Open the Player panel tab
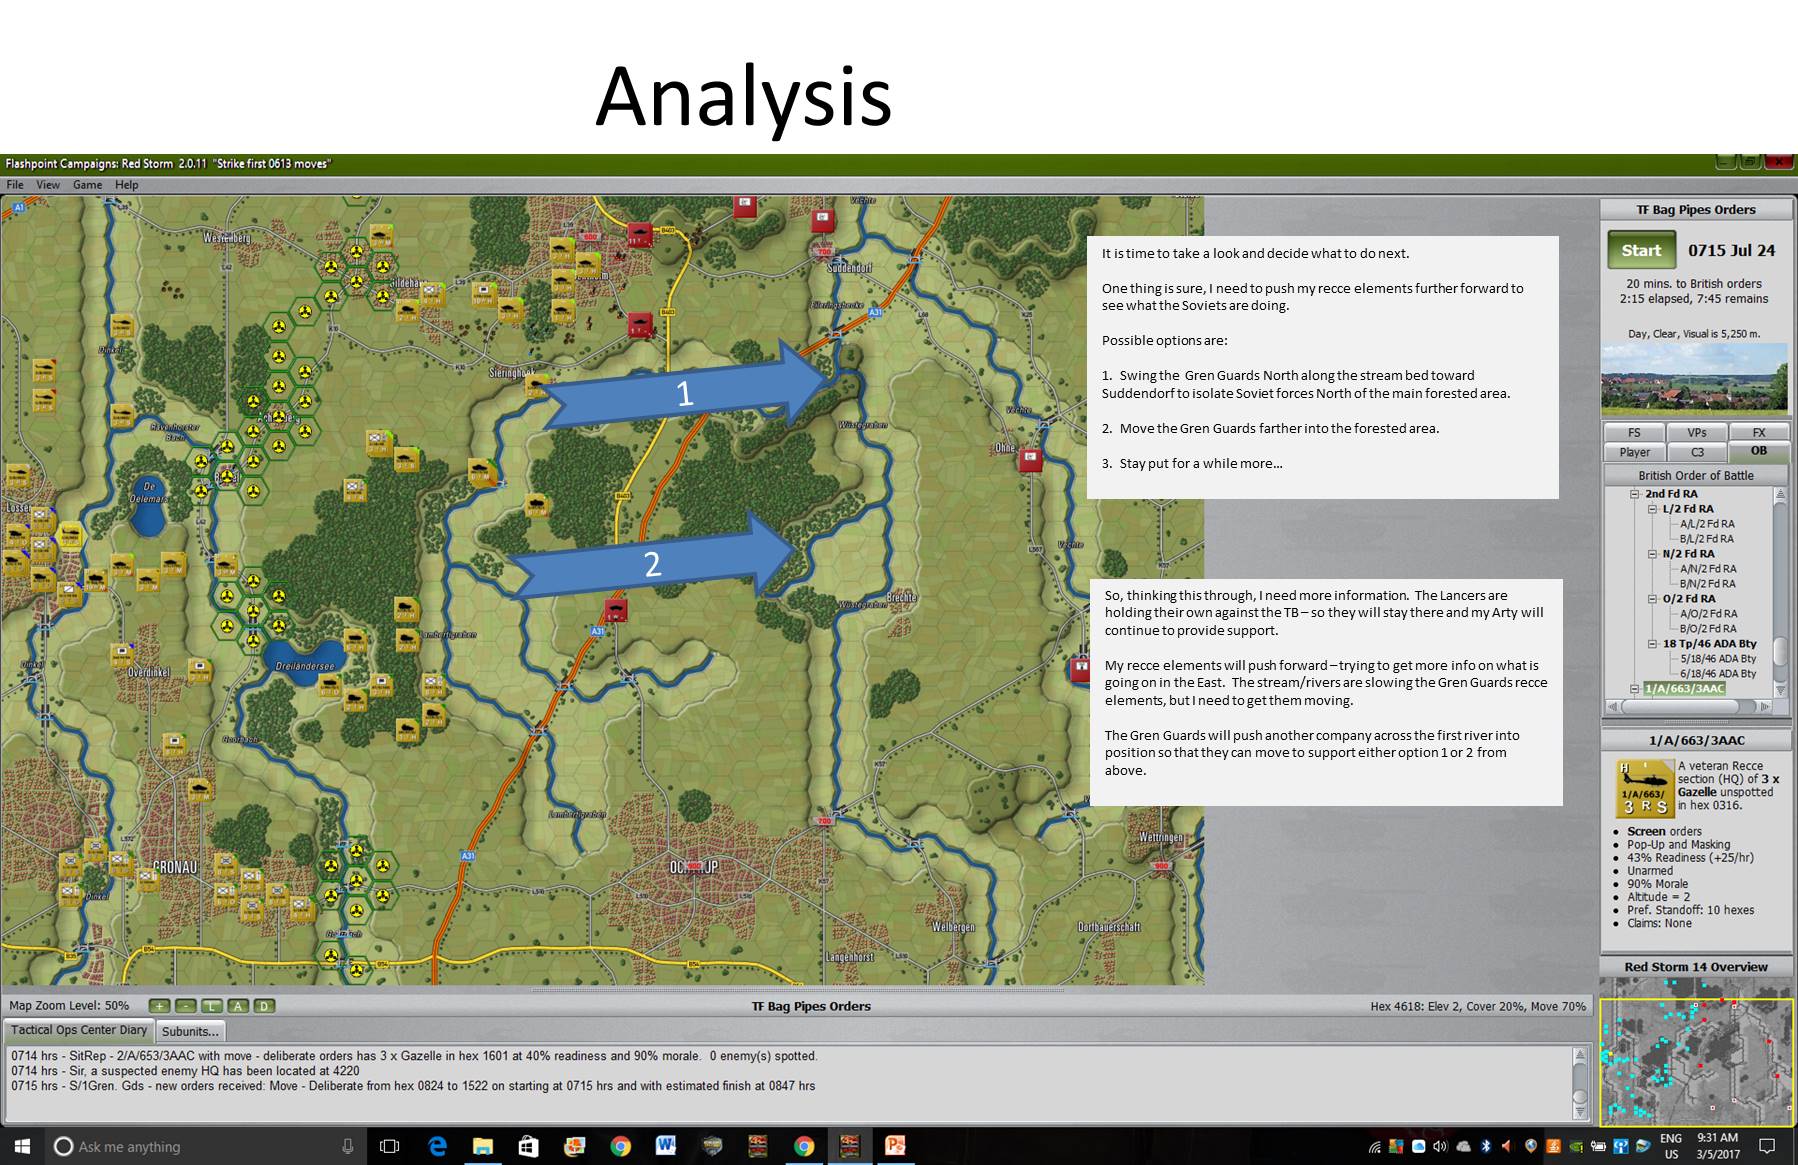 1634,452
